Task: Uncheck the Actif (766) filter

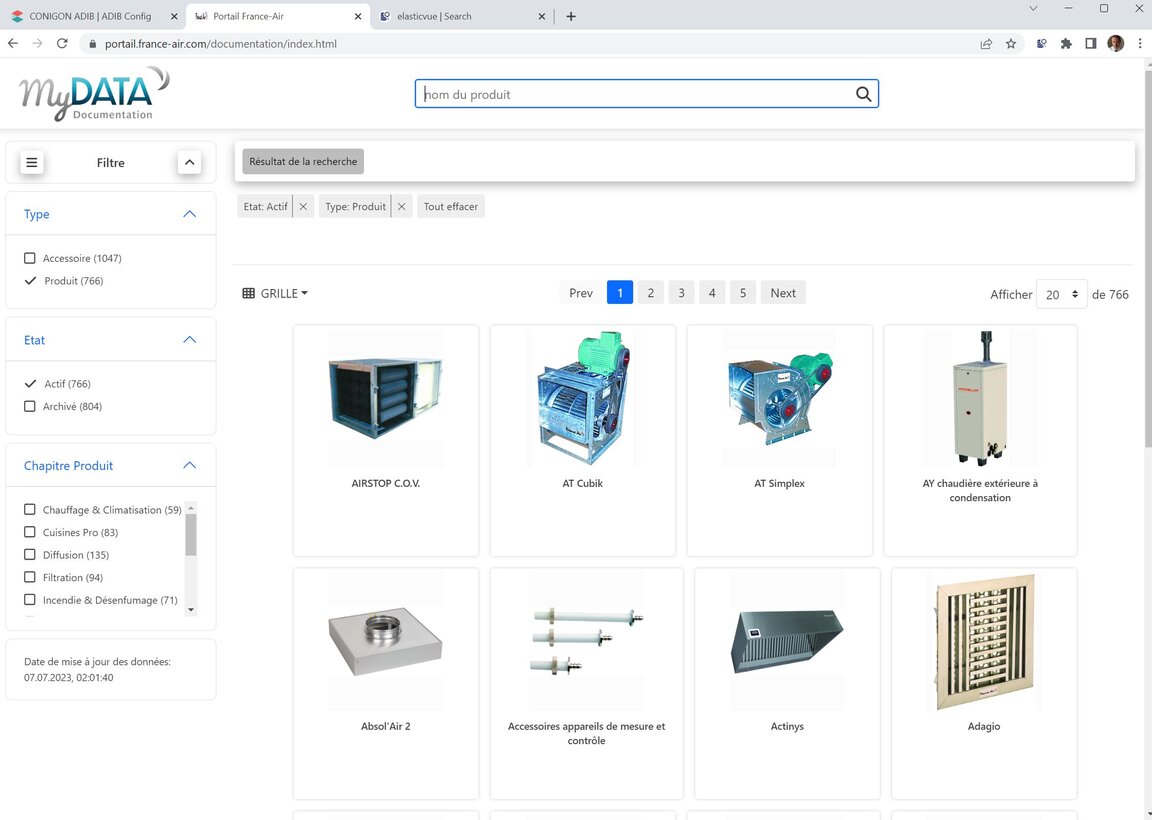Action: (x=30, y=384)
